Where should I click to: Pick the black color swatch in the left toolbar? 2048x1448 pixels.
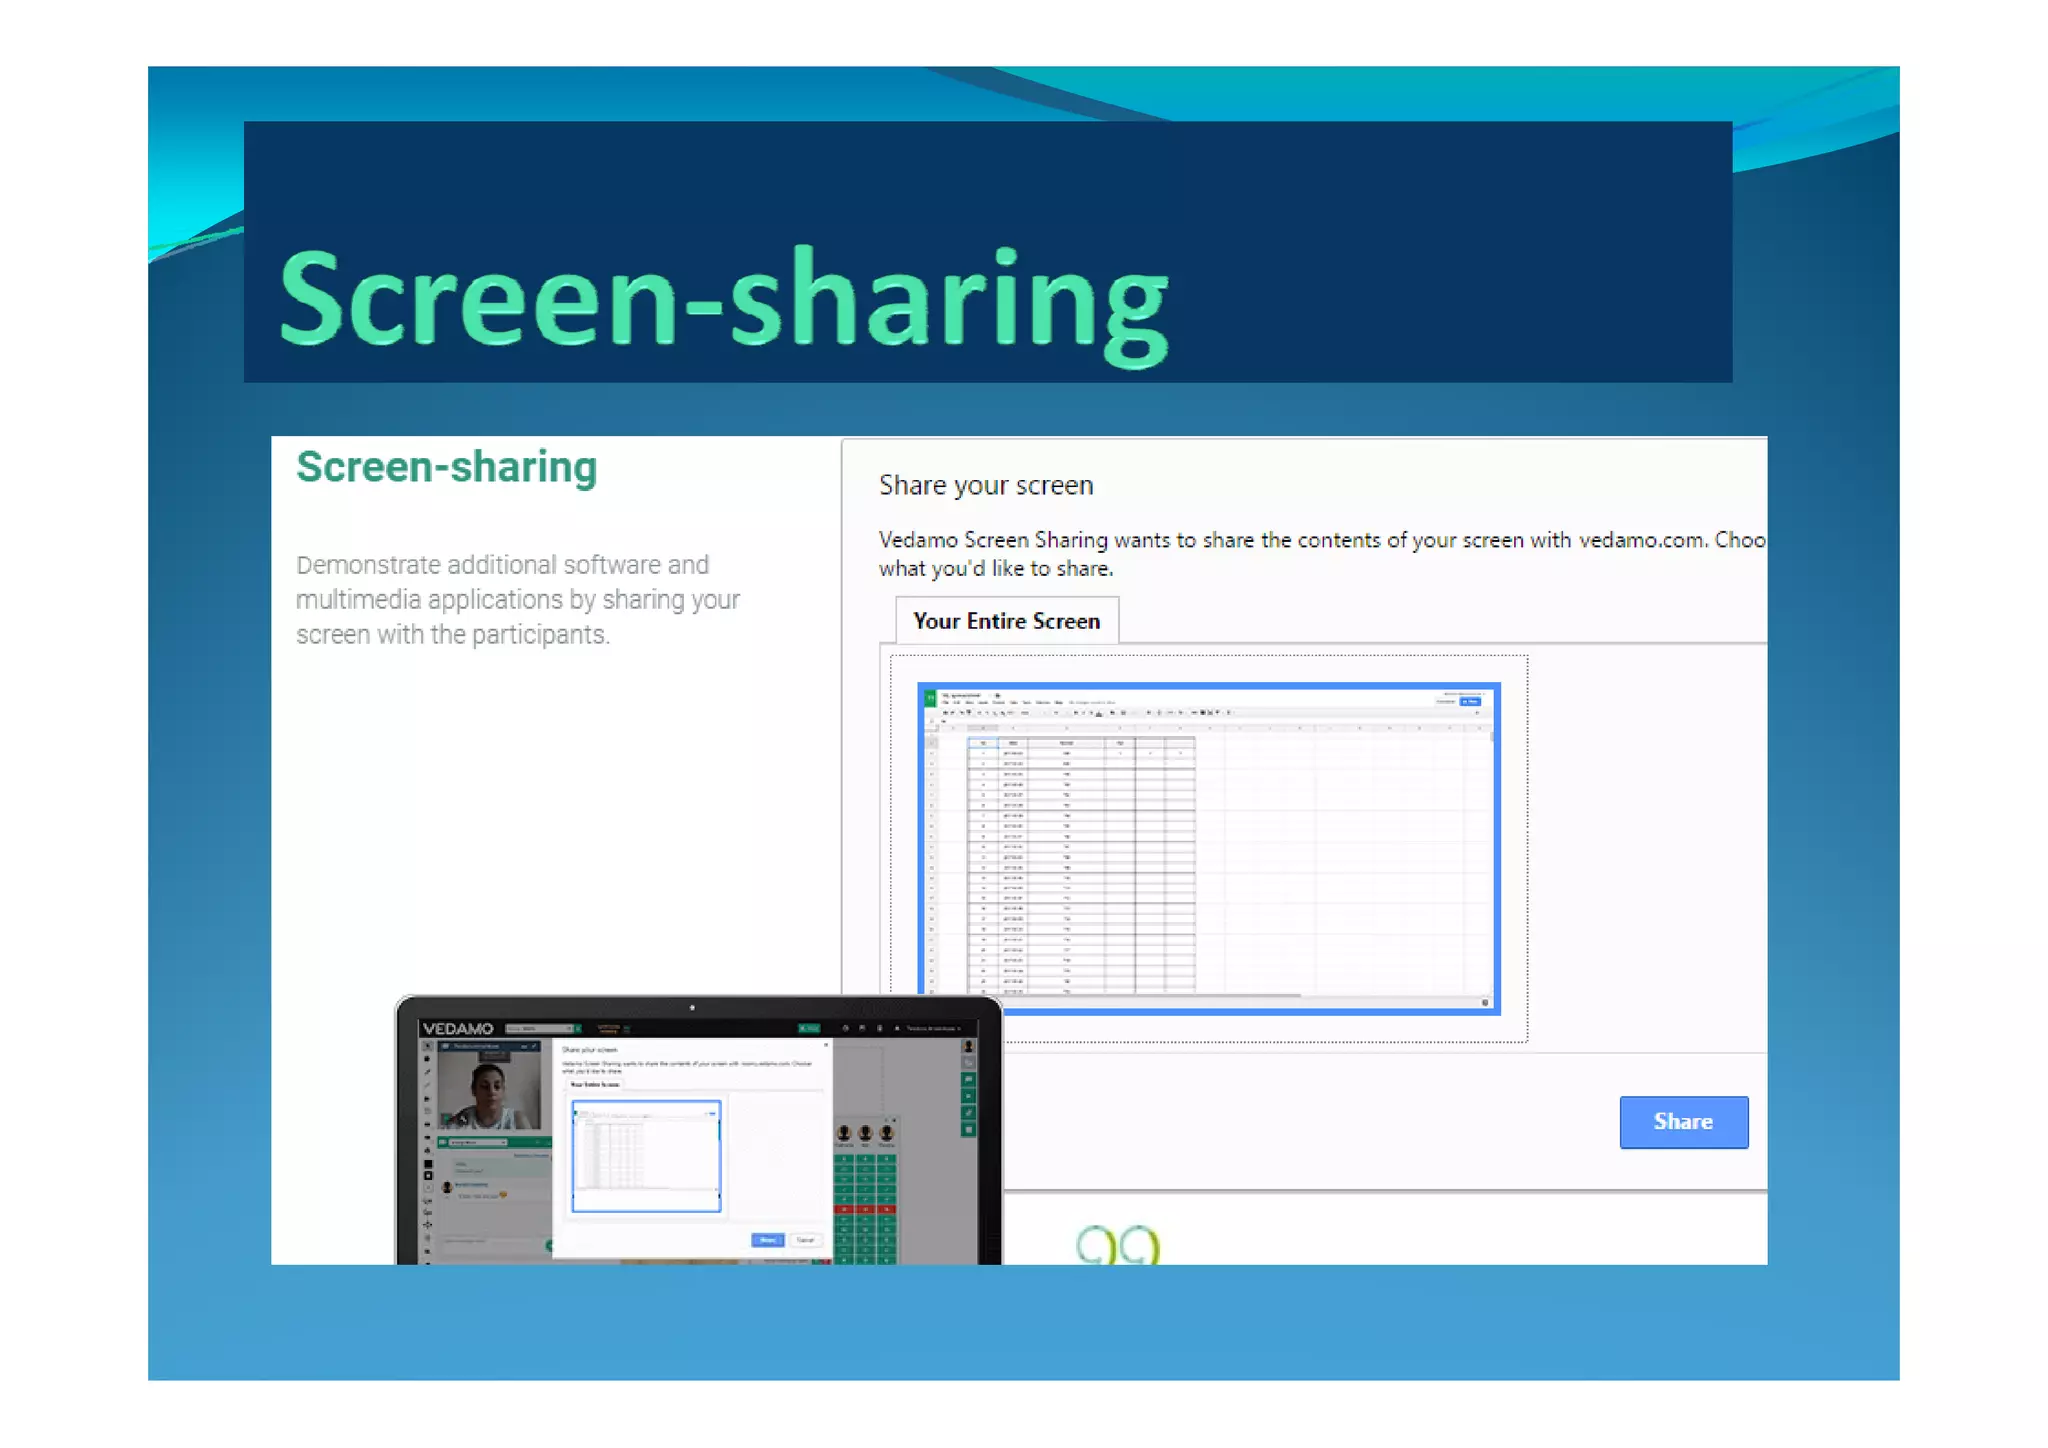coord(428,1163)
